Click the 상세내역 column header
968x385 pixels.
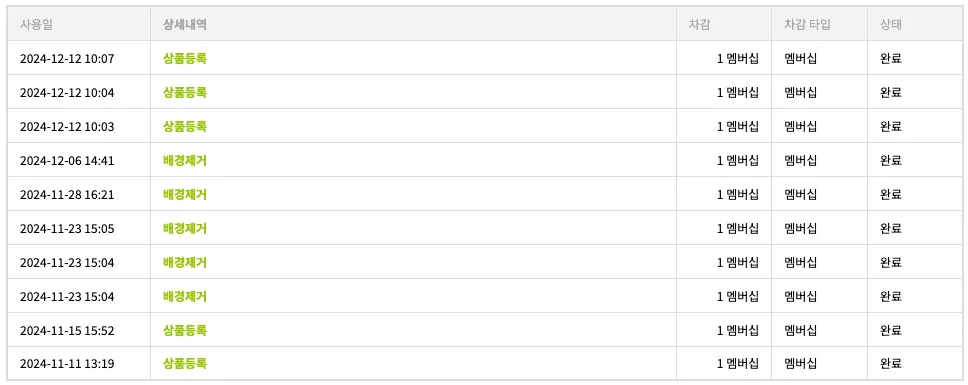tap(185, 25)
